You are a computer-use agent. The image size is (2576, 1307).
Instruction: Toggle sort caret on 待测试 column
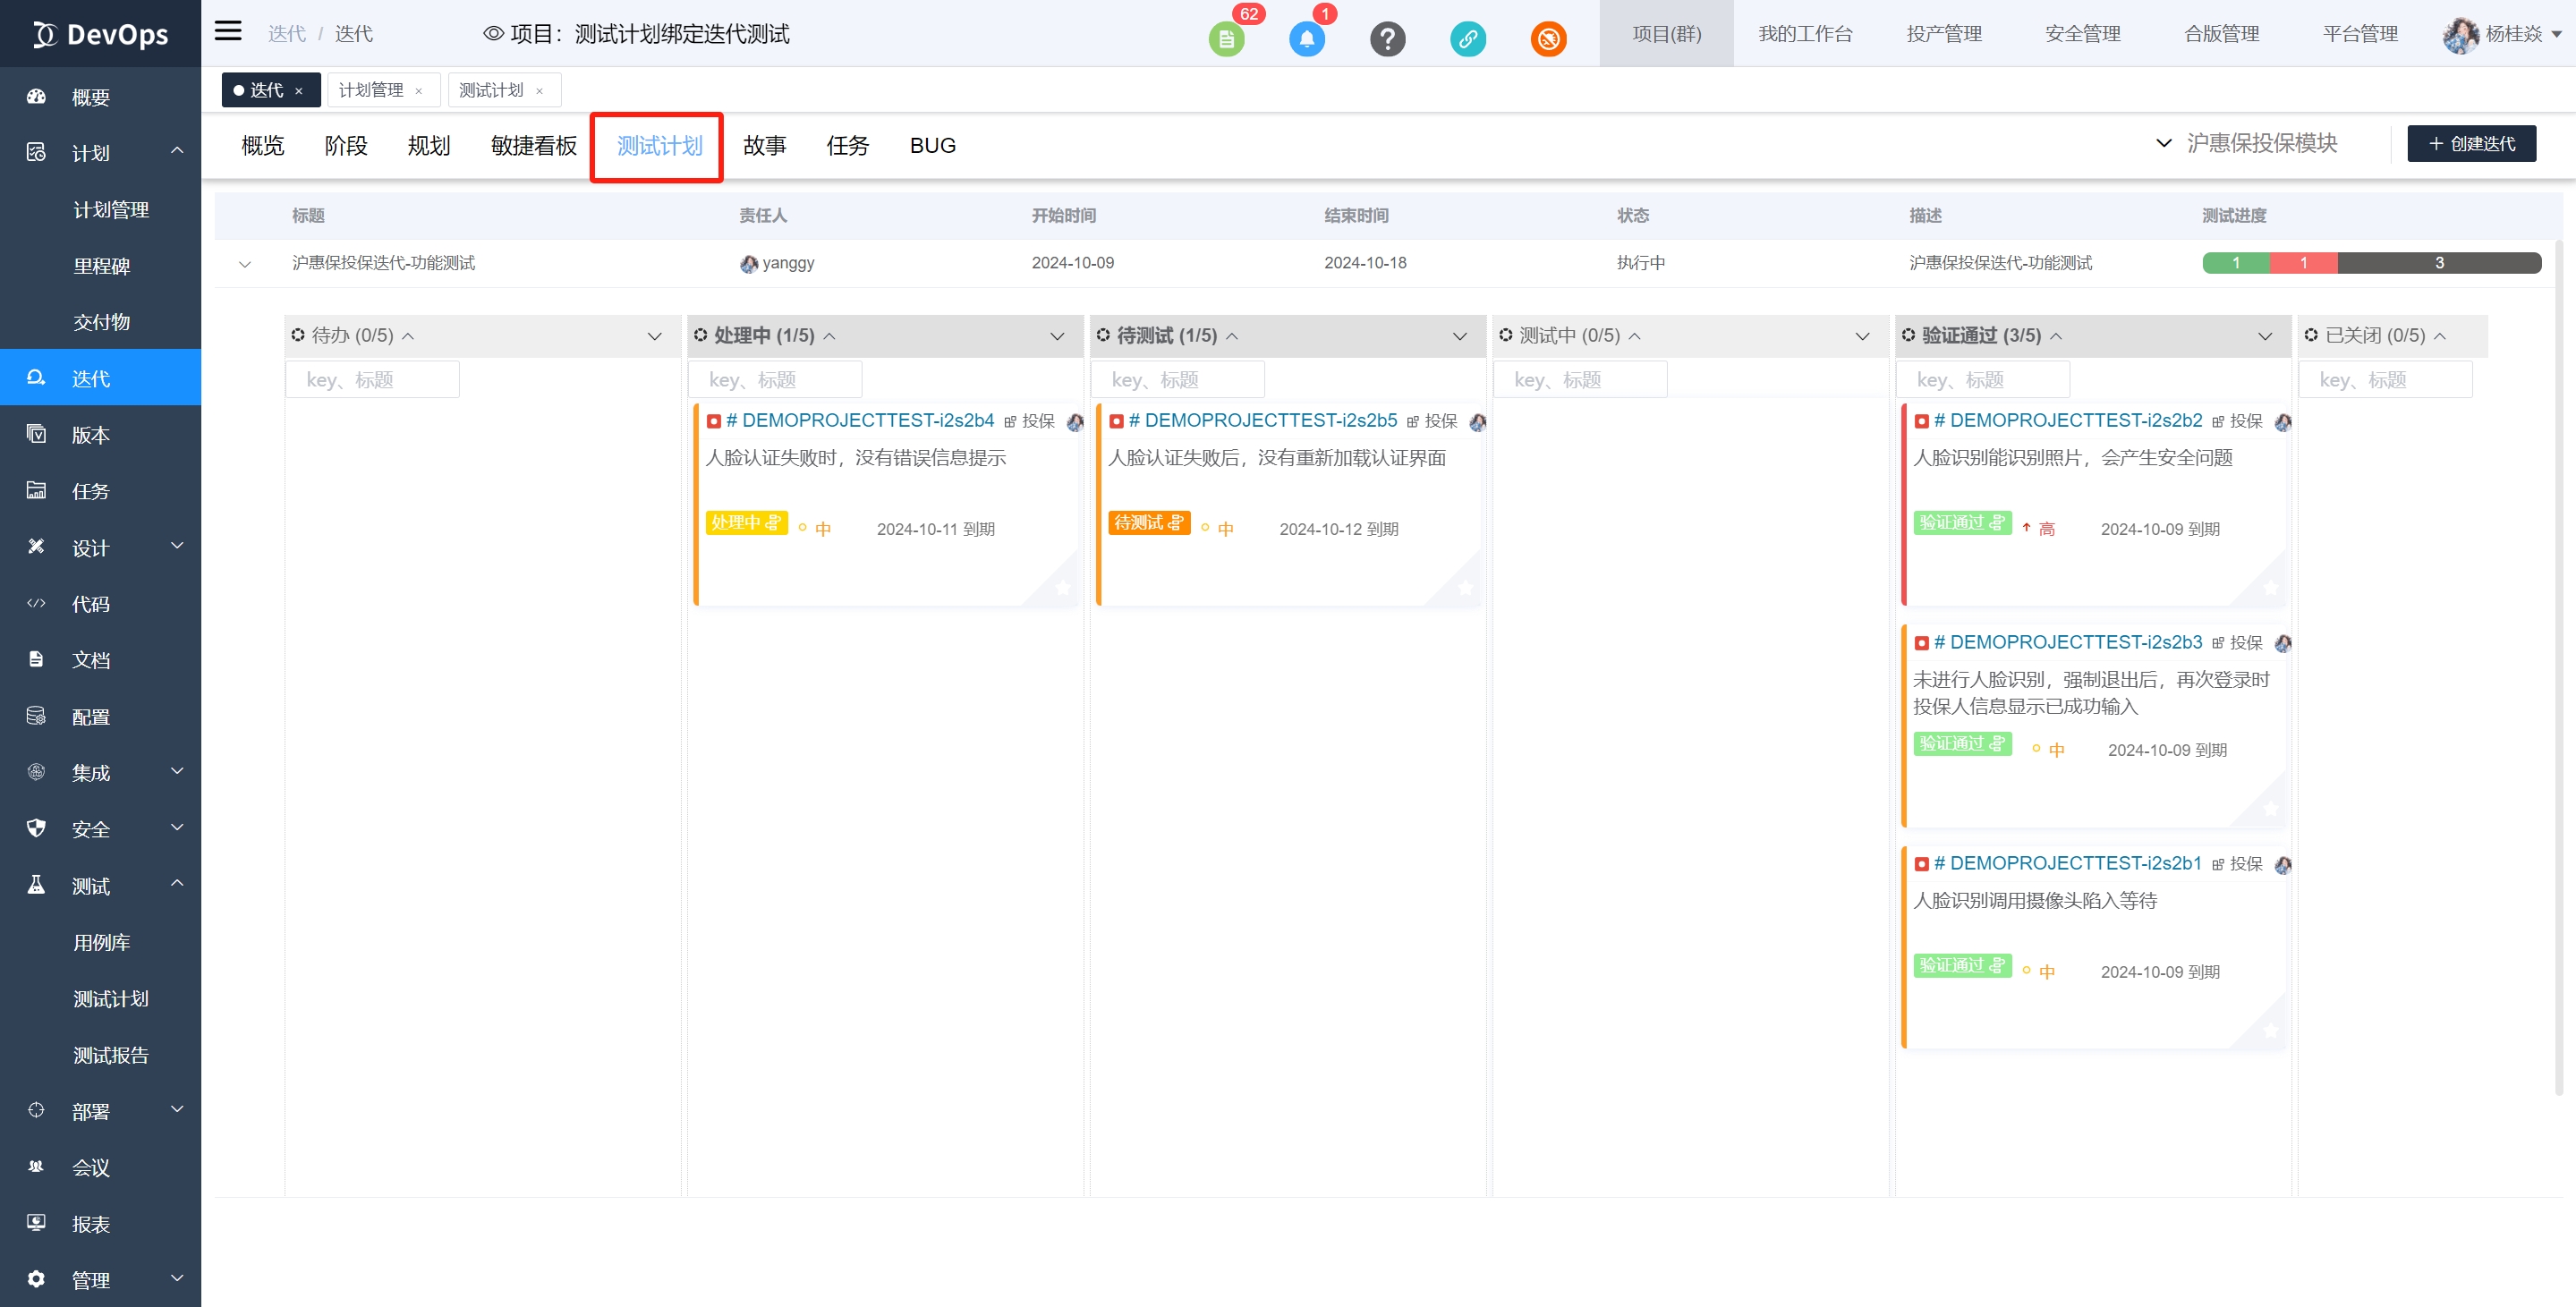(x=1232, y=337)
